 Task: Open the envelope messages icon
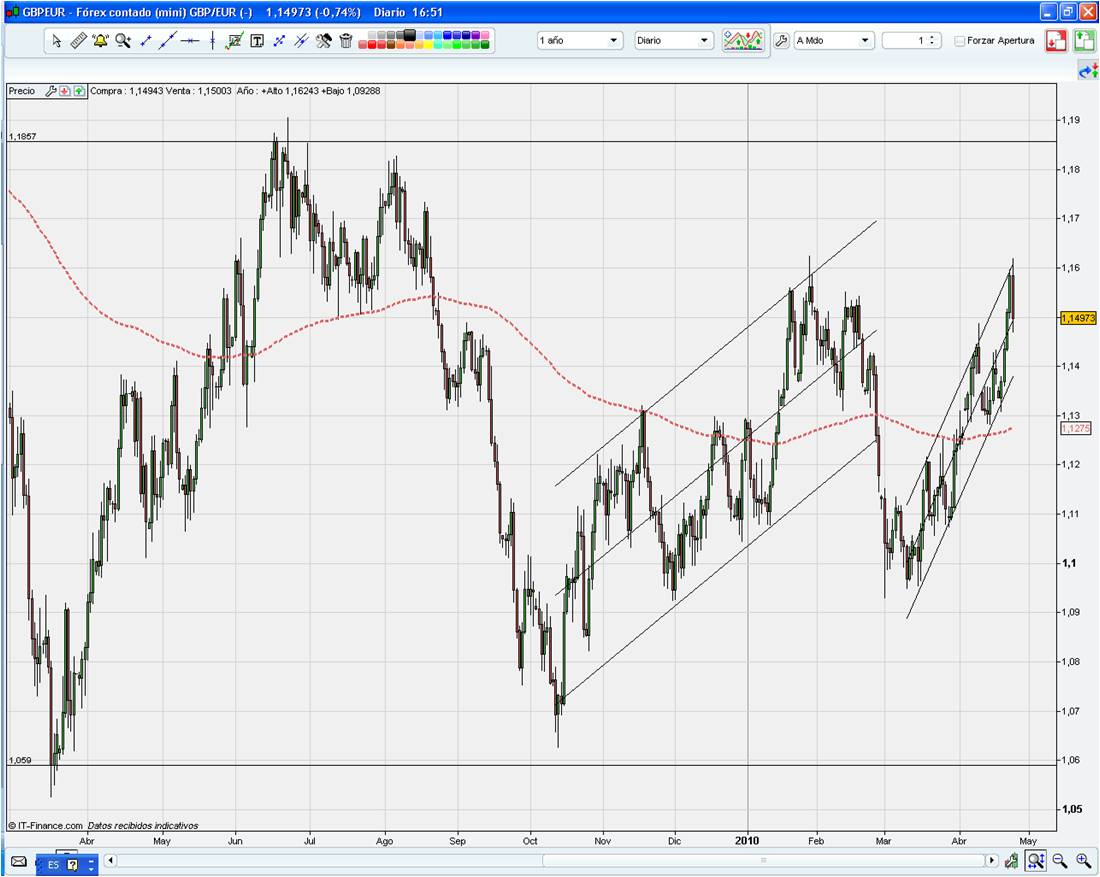click(19, 861)
